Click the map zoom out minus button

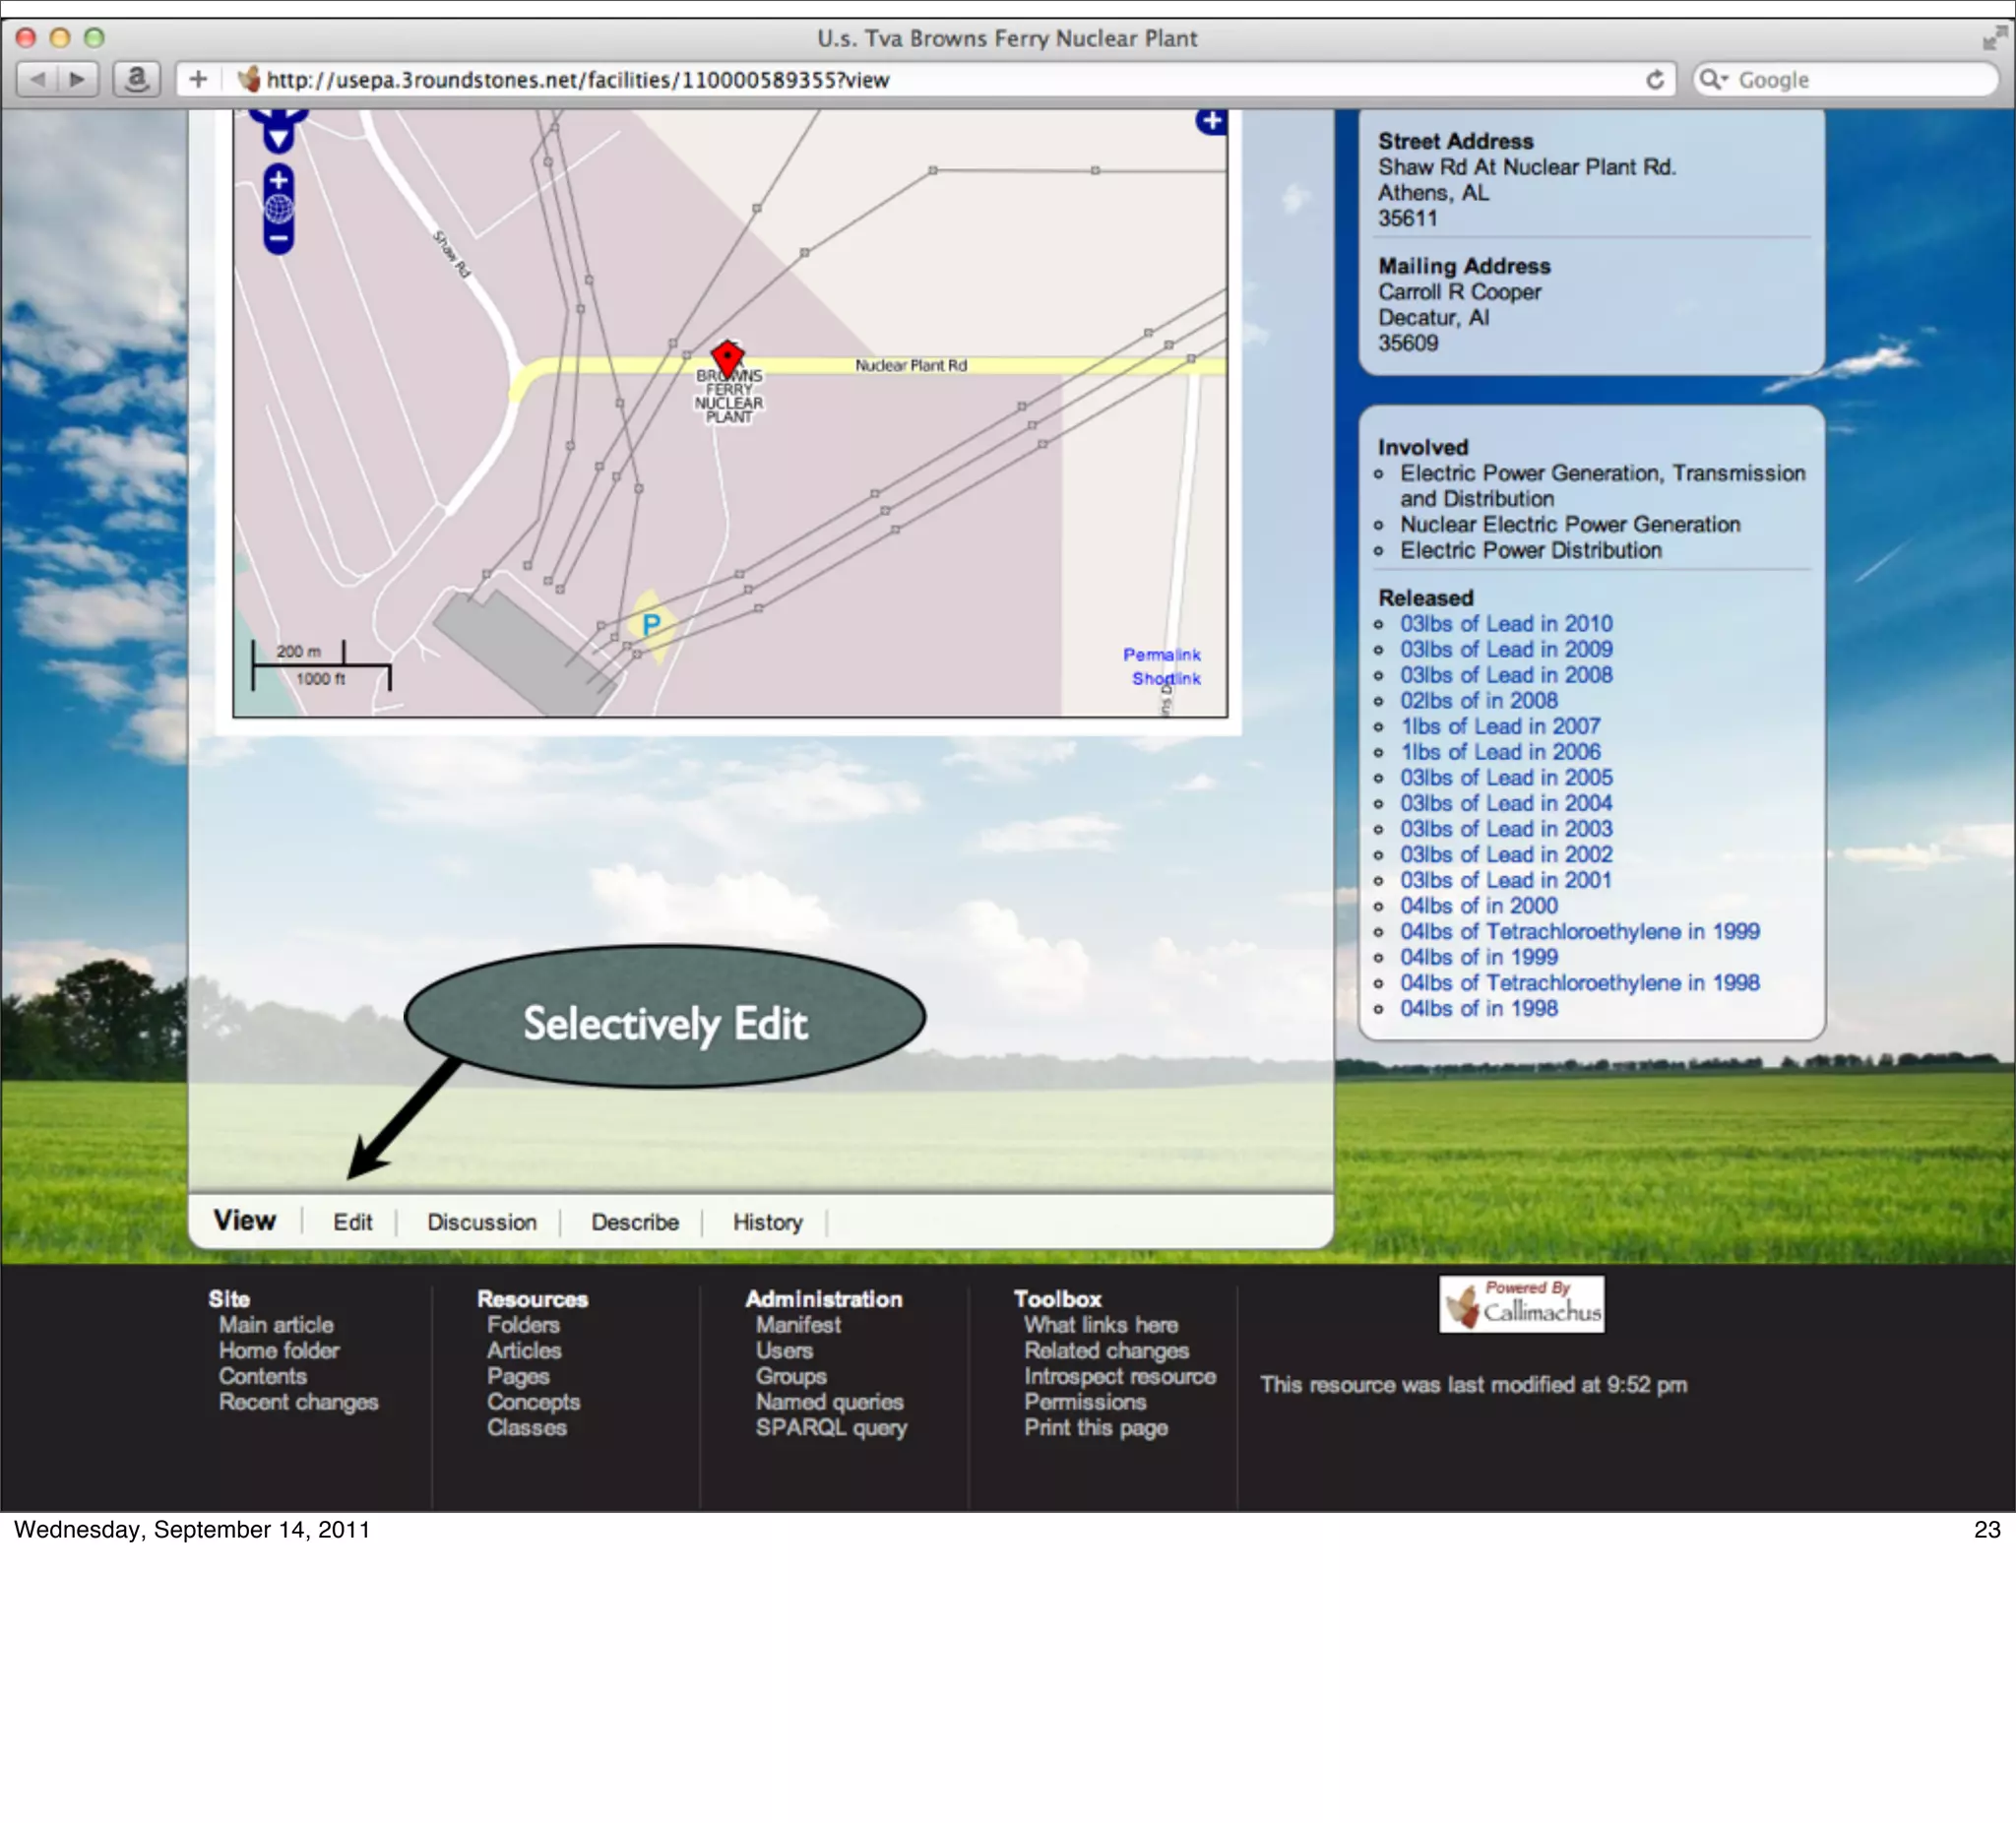[x=279, y=239]
